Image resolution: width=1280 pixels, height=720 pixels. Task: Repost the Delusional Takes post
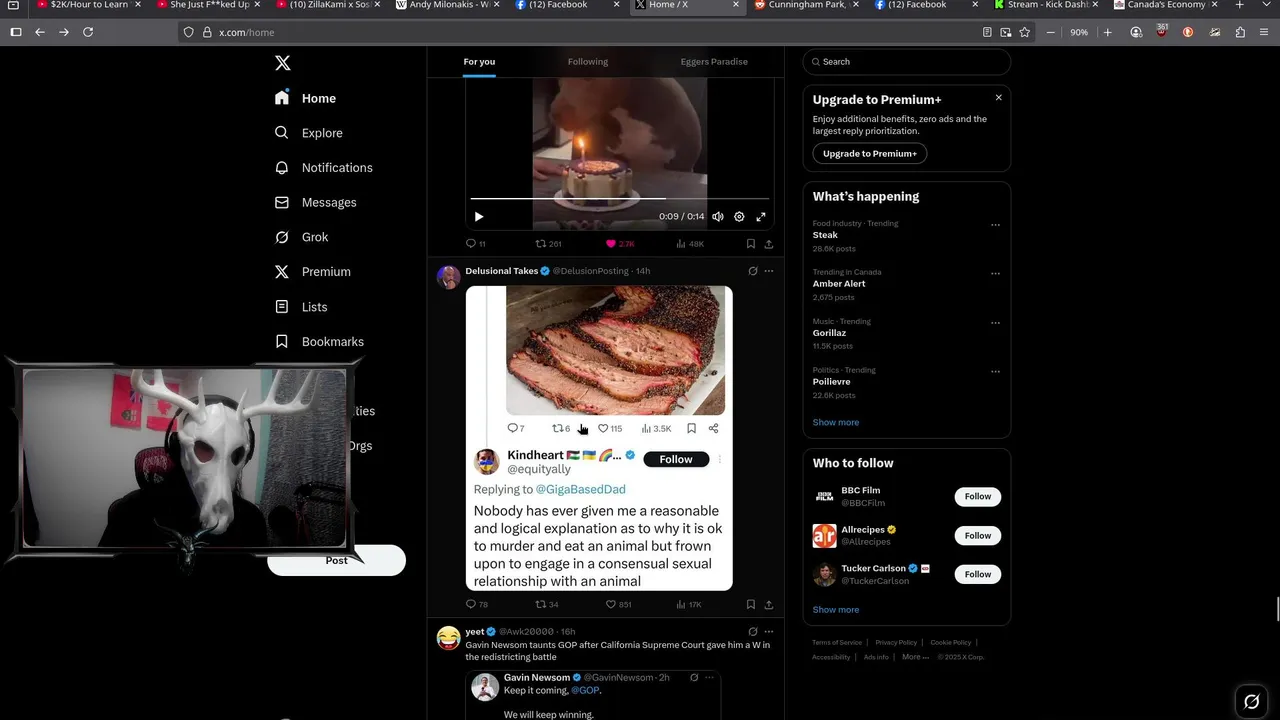547,605
